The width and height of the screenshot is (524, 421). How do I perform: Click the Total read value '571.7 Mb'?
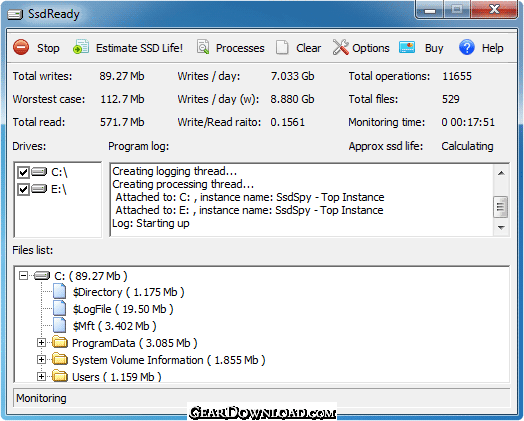[x=122, y=122]
